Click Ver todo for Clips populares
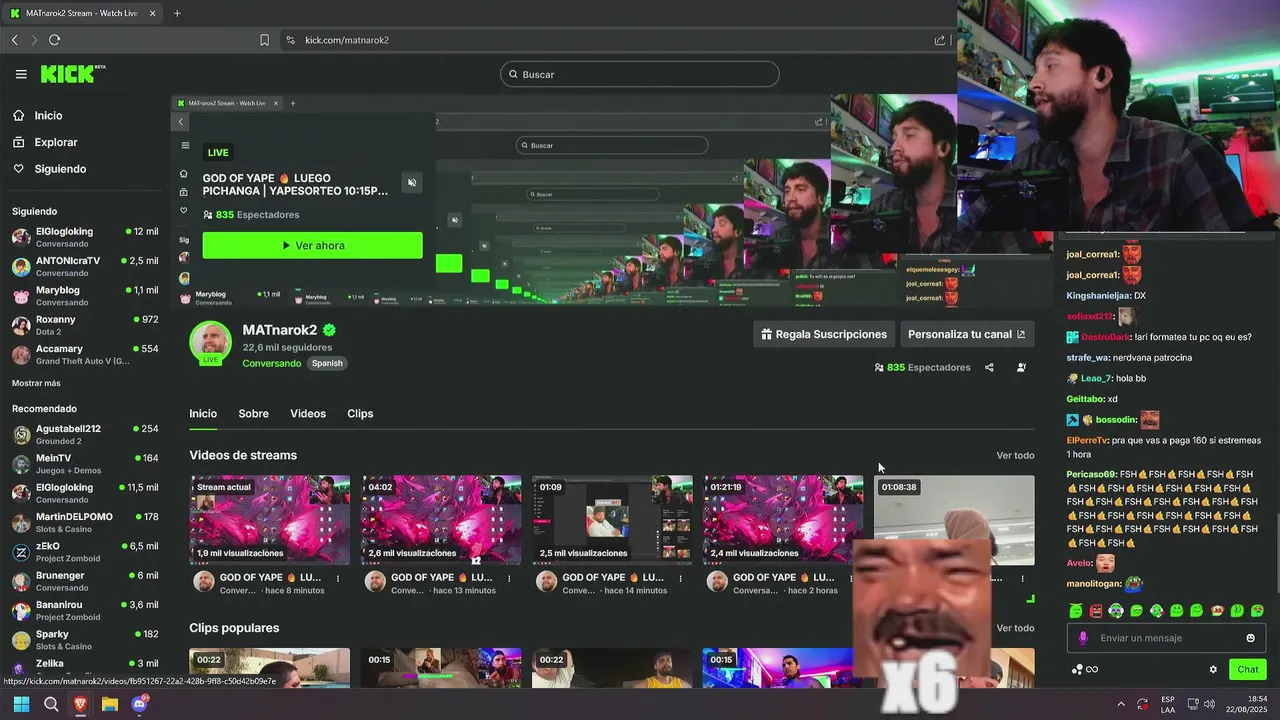The image size is (1280, 720). click(x=1015, y=628)
